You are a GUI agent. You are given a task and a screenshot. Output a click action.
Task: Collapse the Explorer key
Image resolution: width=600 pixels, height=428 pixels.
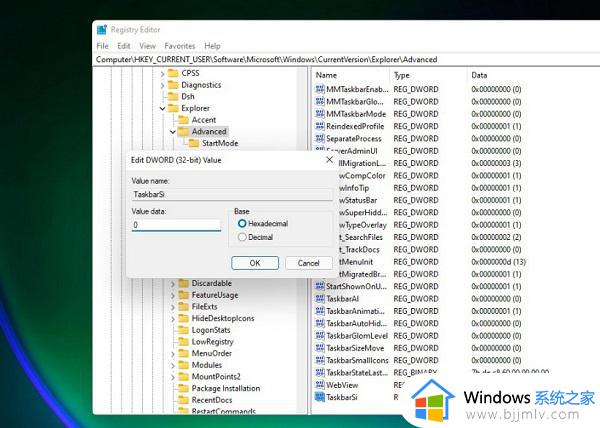click(162, 109)
